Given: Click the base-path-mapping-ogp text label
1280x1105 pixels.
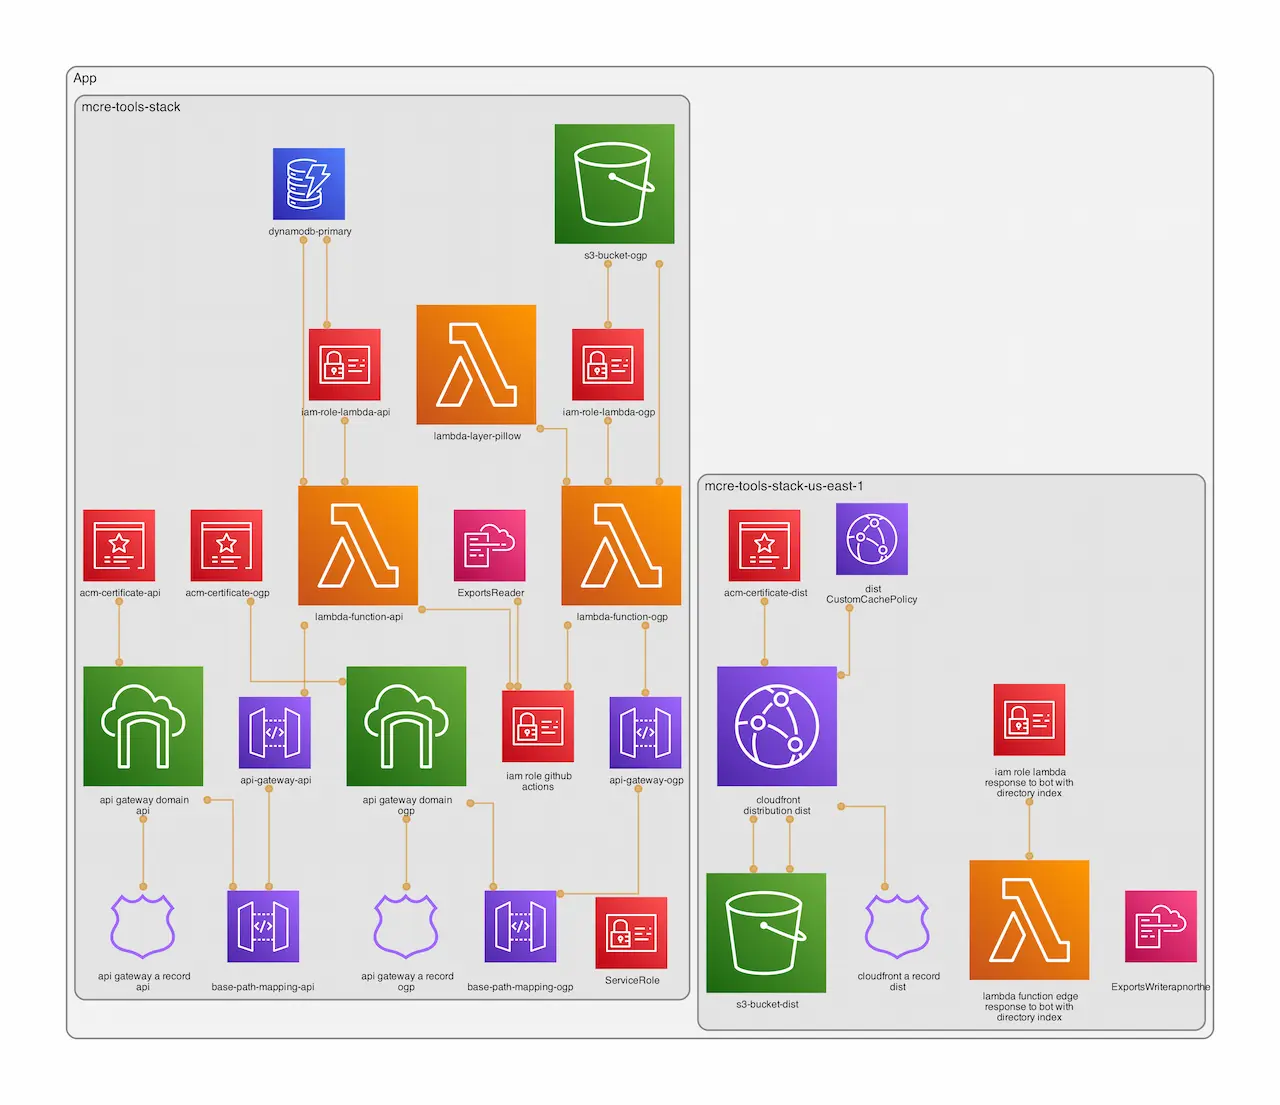Looking at the screenshot, I should coord(520,987).
